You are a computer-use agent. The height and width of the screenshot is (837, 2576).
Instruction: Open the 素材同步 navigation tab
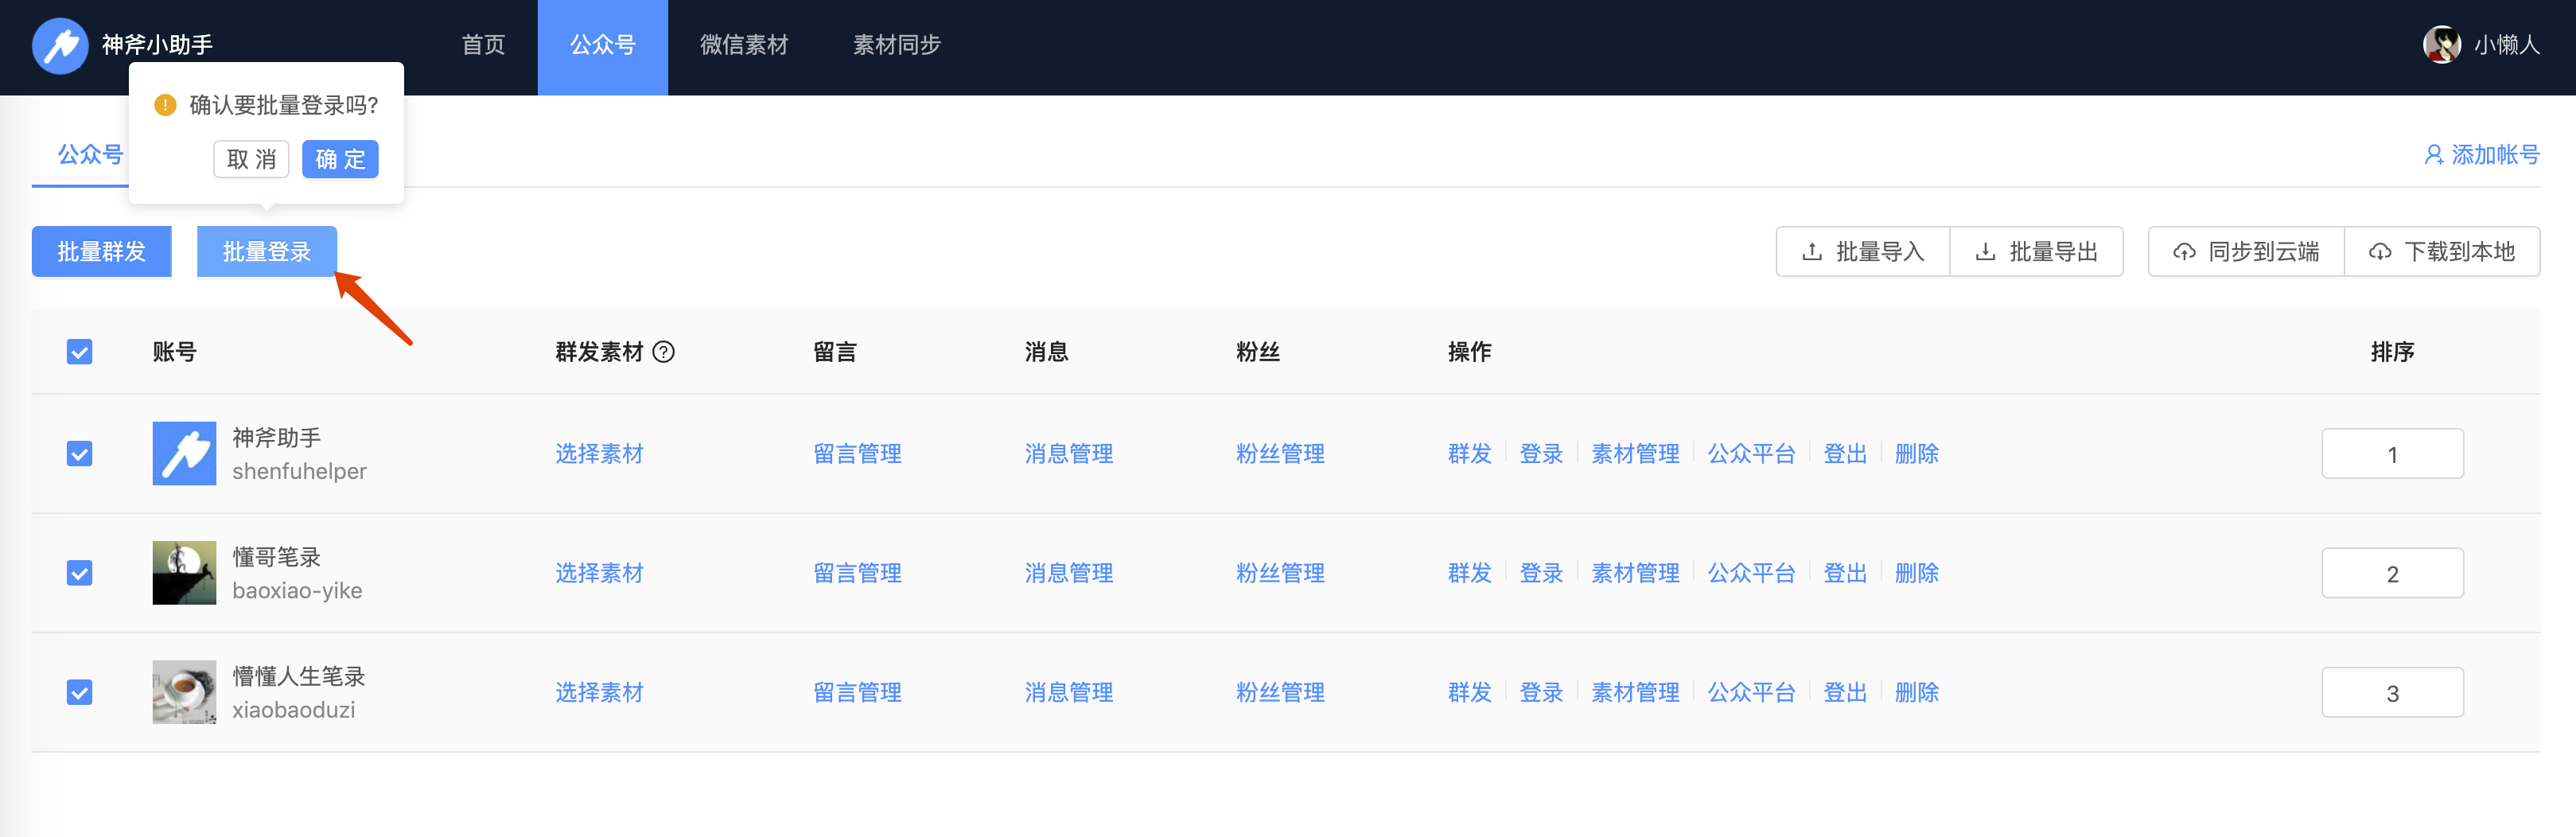click(896, 45)
